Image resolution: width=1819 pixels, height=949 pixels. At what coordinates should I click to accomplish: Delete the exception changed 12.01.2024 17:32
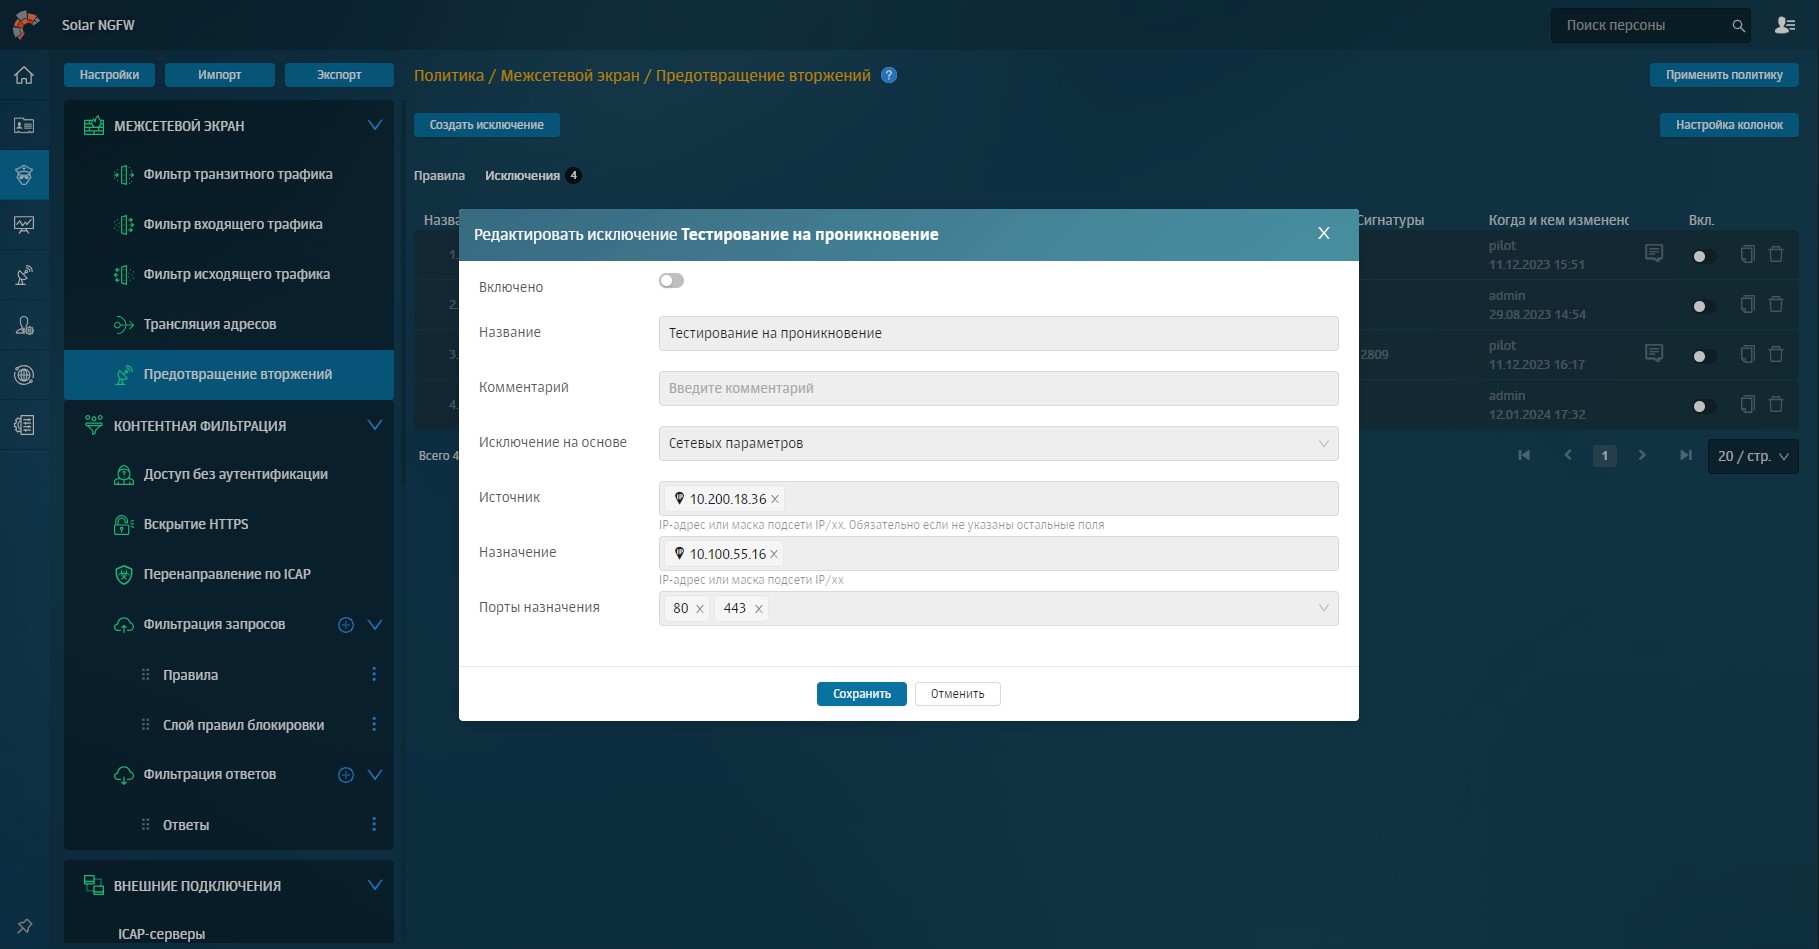click(x=1776, y=404)
